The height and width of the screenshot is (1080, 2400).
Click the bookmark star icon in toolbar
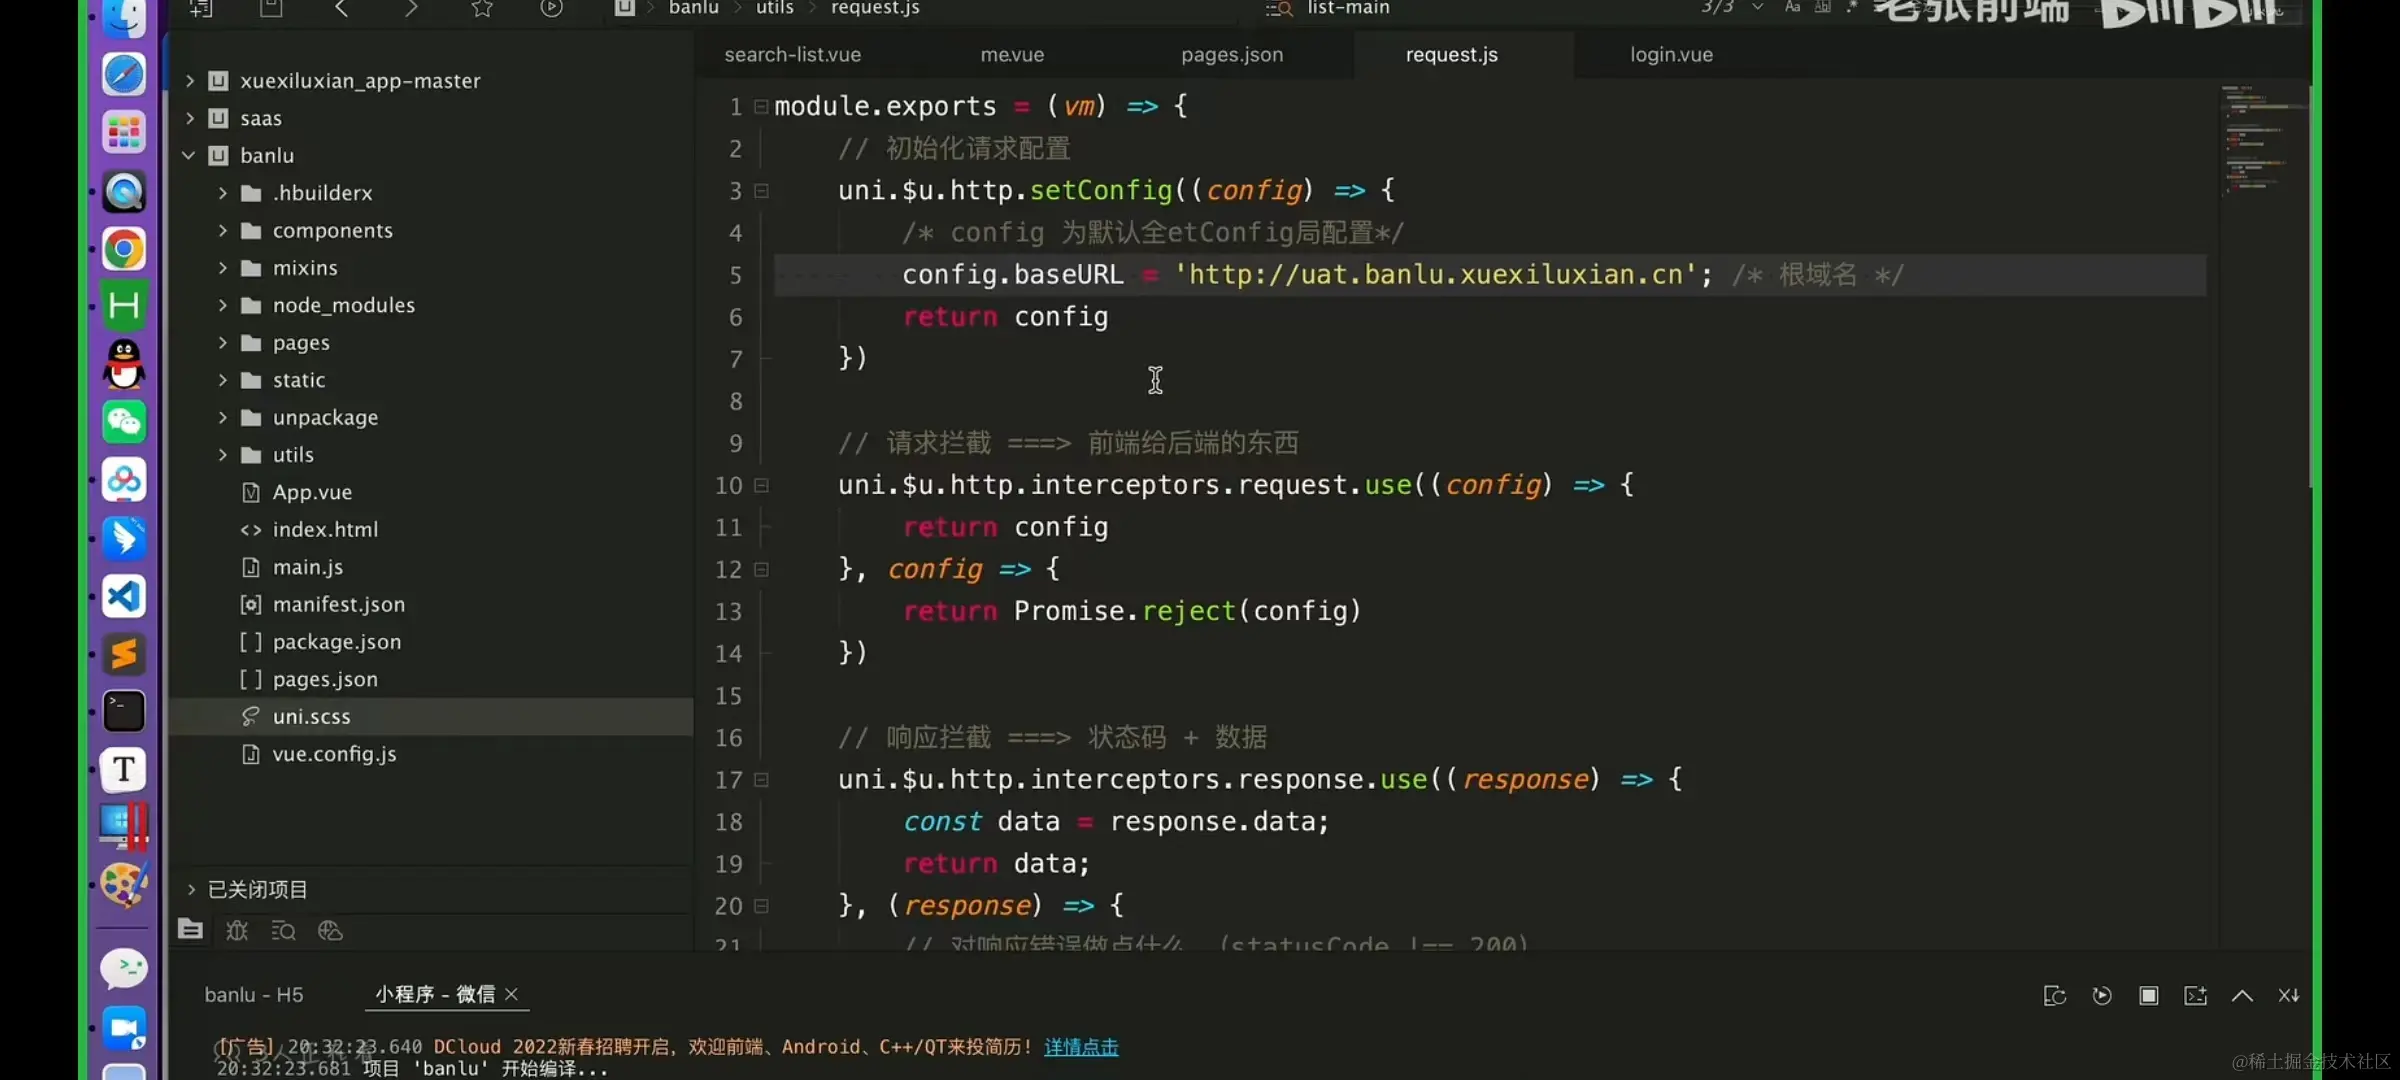[482, 9]
